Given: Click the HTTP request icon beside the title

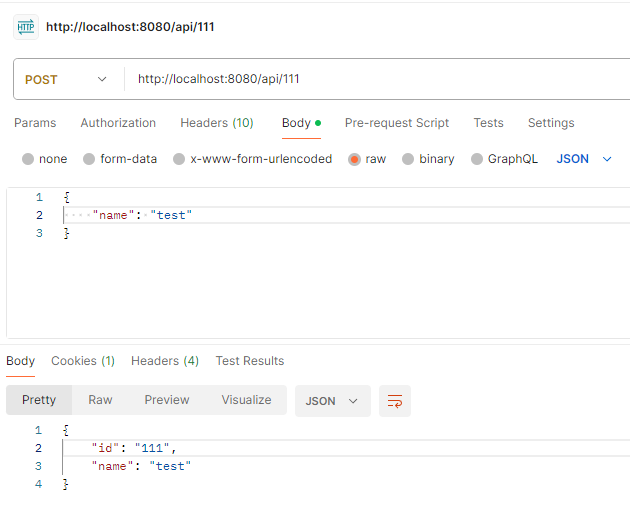Looking at the screenshot, I should pyautogui.click(x=26, y=27).
